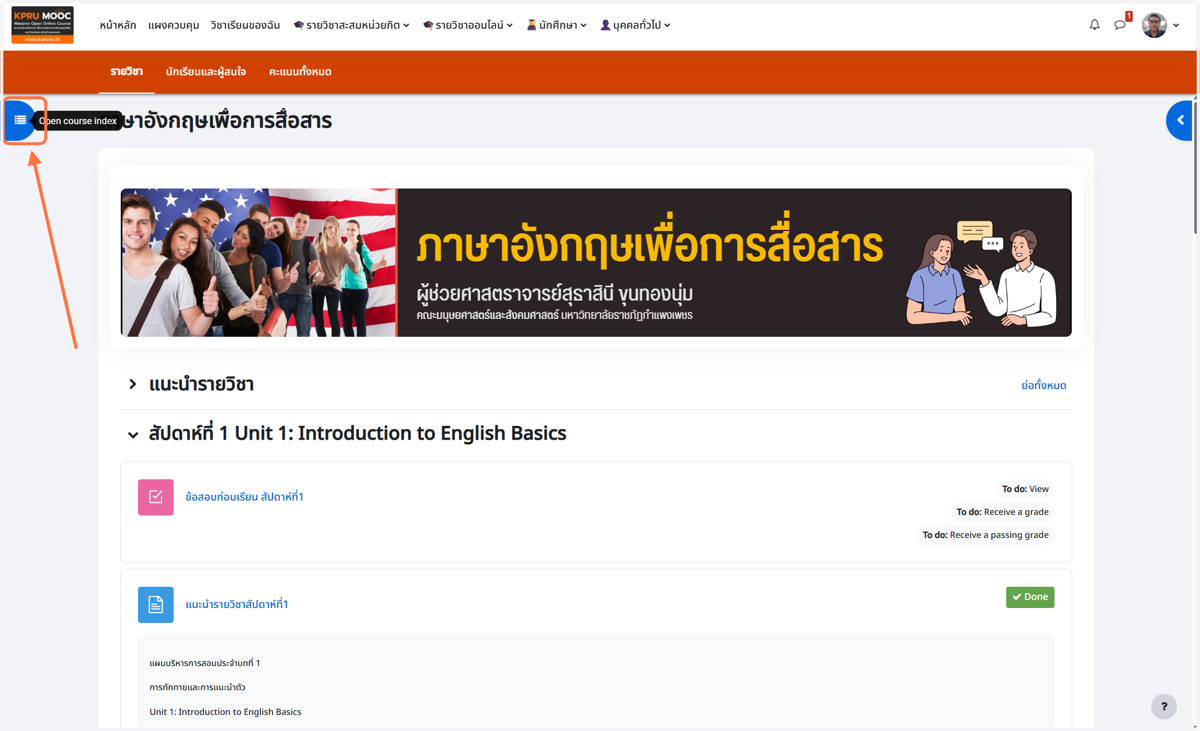The height and width of the screenshot is (731, 1200).
Task: Click the To do: Receive a grade badge
Action: tap(1002, 512)
